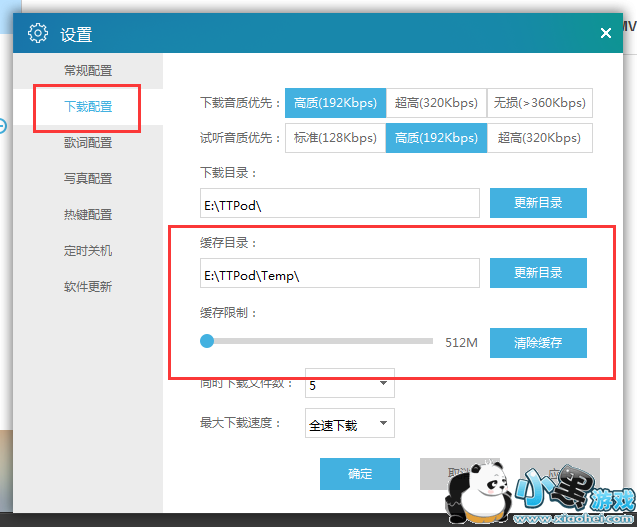The width and height of the screenshot is (637, 527).
Task: Close the settings dialog with the X
Action: (x=606, y=33)
